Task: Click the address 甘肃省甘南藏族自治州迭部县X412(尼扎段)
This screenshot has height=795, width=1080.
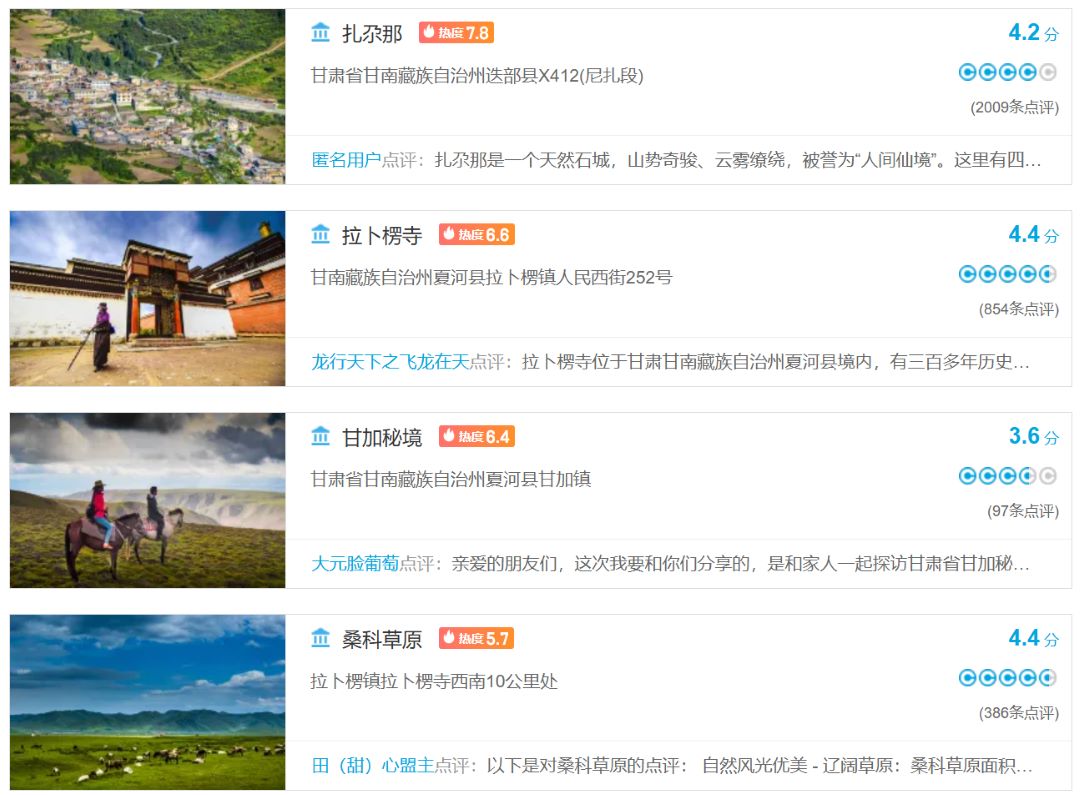Action: pos(477,76)
